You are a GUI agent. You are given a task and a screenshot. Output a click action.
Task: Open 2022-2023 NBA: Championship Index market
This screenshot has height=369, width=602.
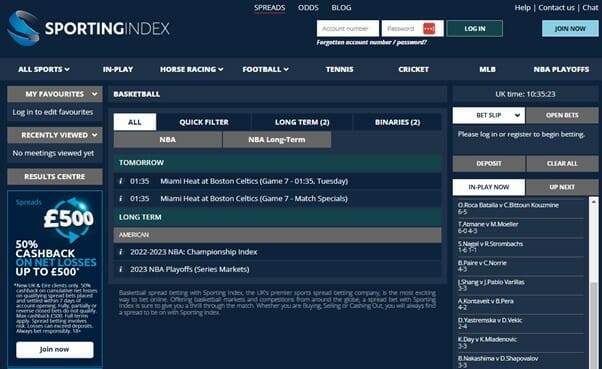(194, 252)
